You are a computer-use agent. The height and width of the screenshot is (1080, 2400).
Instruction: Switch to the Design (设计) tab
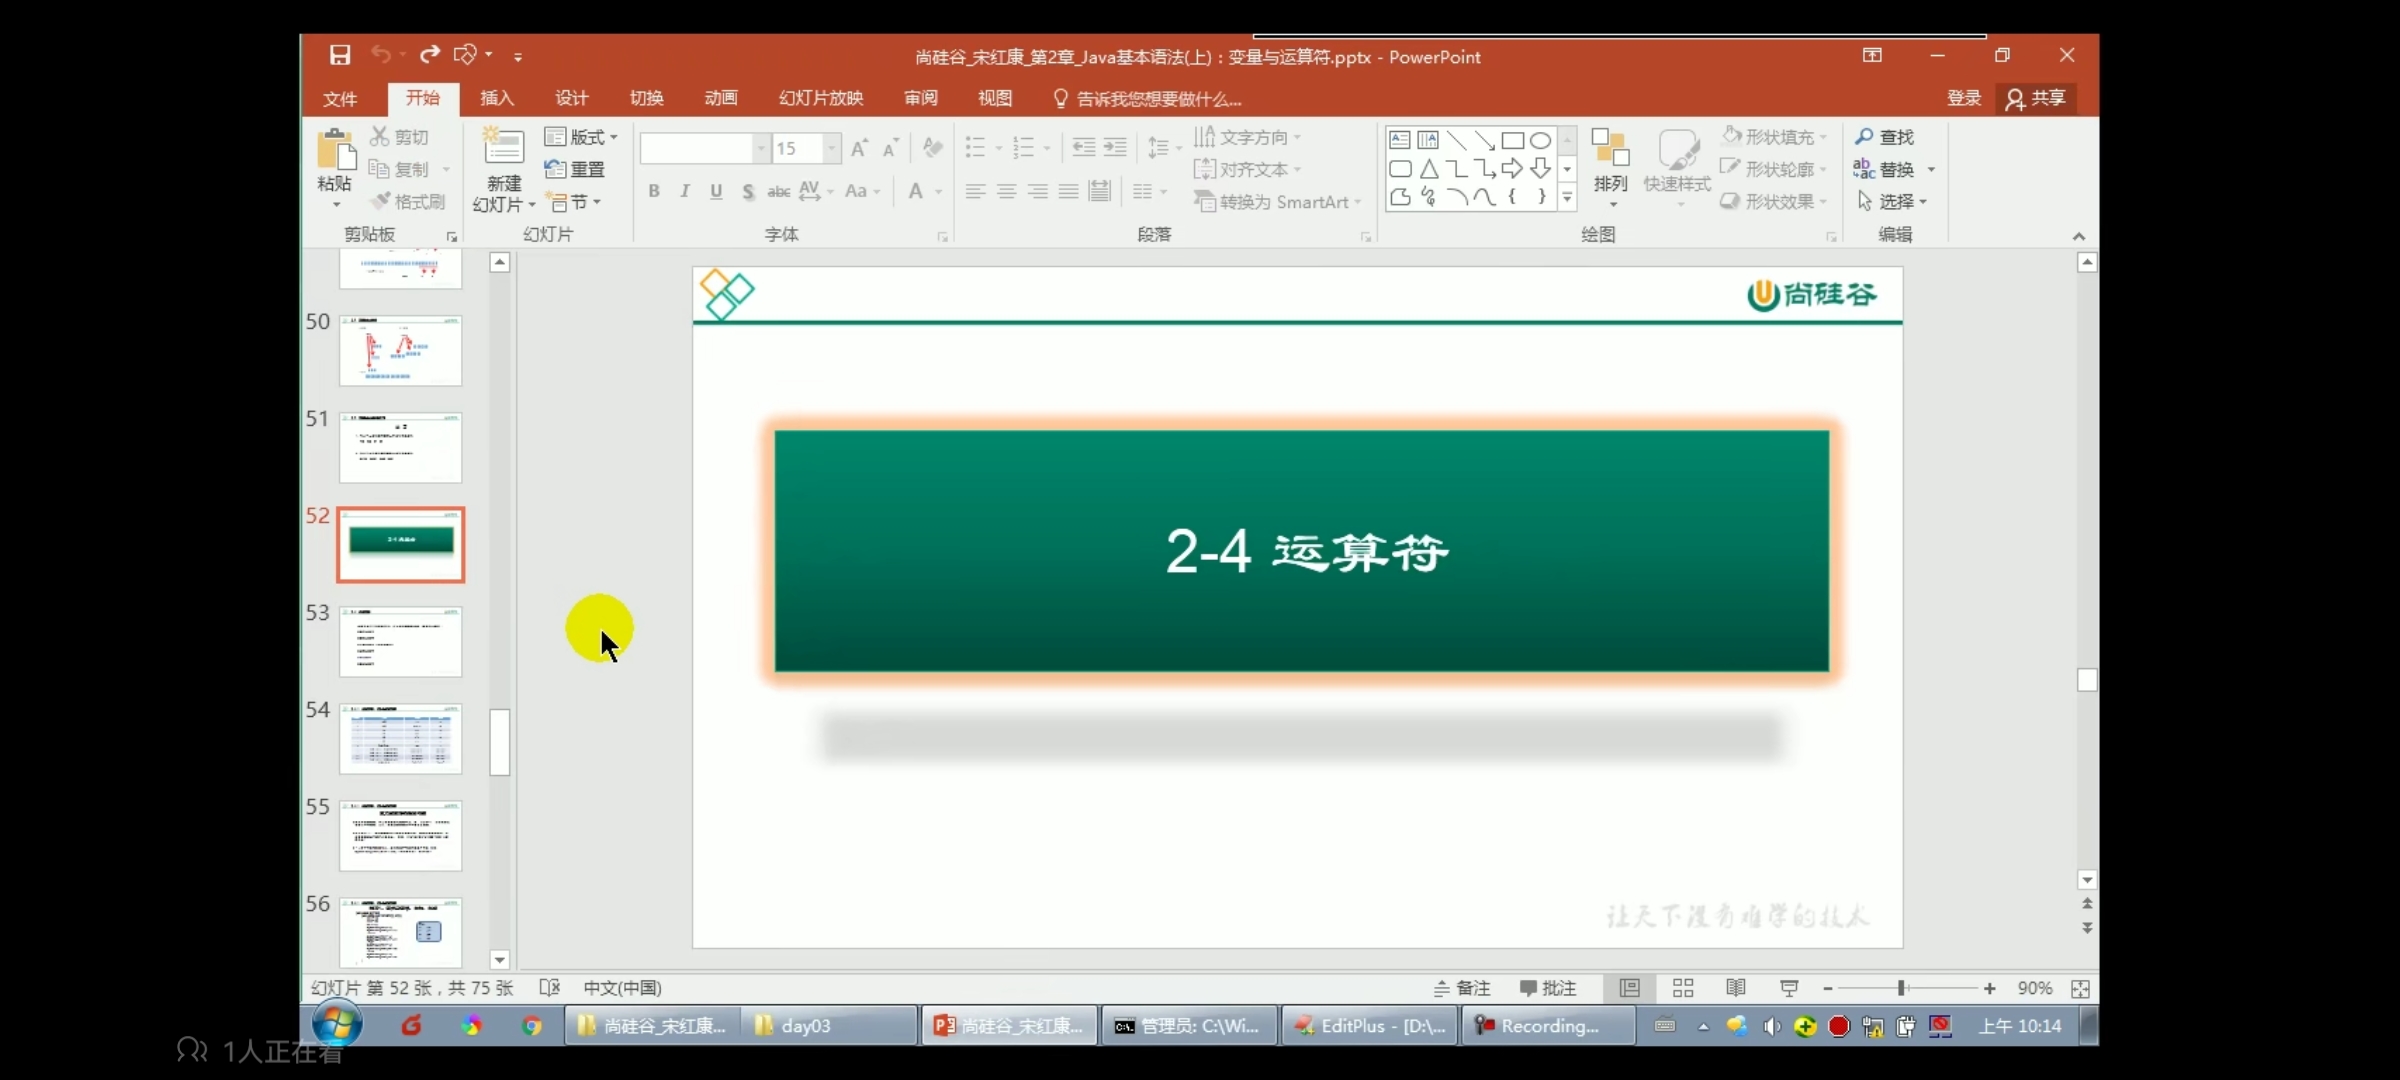point(572,98)
